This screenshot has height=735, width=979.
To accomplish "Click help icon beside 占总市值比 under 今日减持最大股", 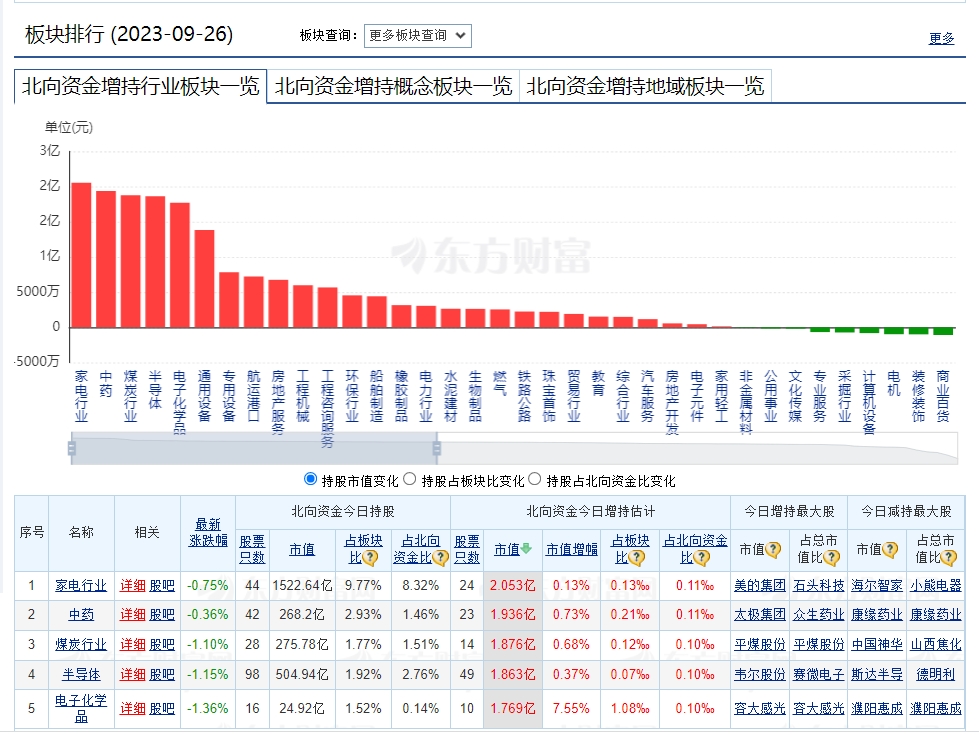I will point(949,558).
